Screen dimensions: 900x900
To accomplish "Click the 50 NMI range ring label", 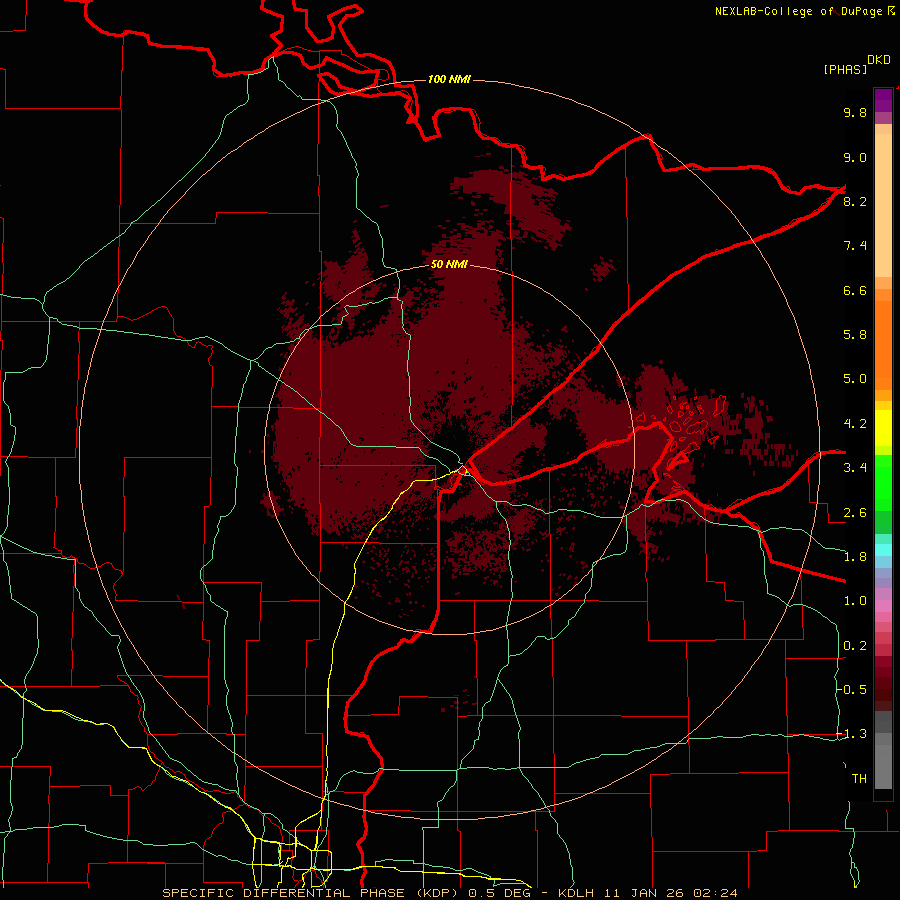I will click(449, 265).
